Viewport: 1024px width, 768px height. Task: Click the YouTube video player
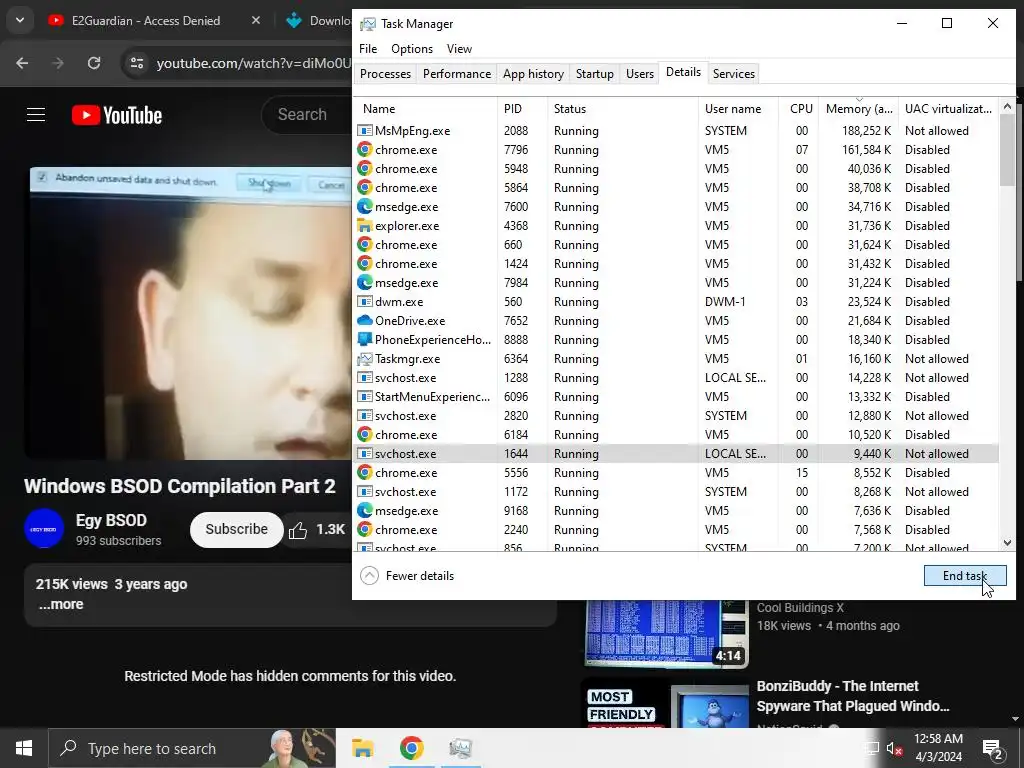(188, 312)
